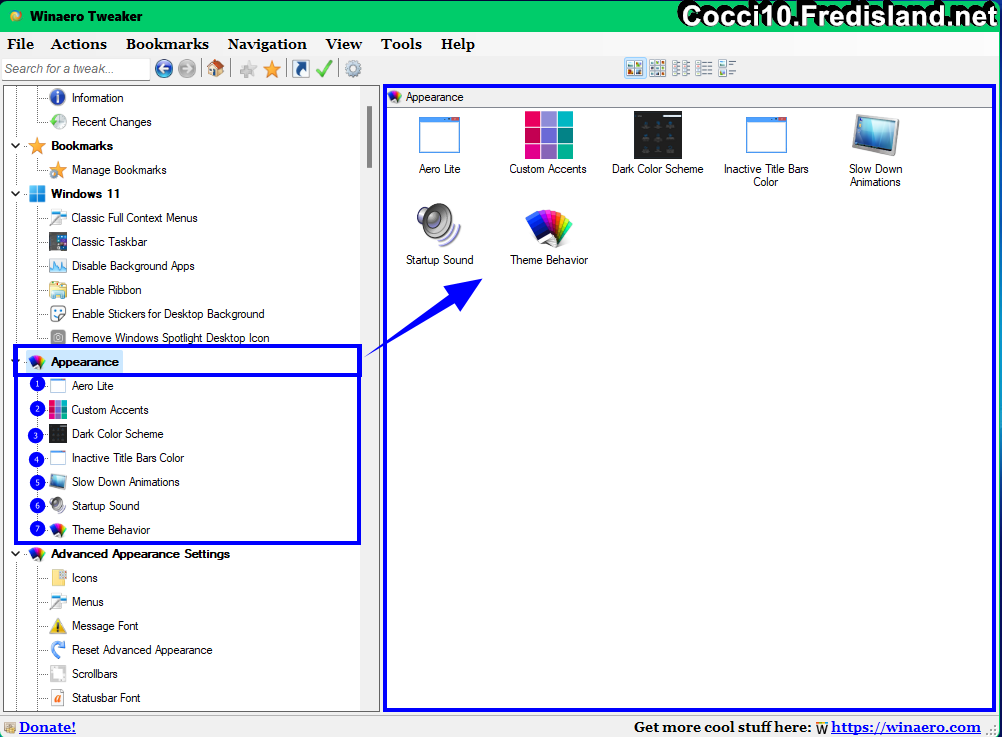This screenshot has height=737, width=1002.
Task: Open the Bookmarks menu
Action: pyautogui.click(x=167, y=44)
